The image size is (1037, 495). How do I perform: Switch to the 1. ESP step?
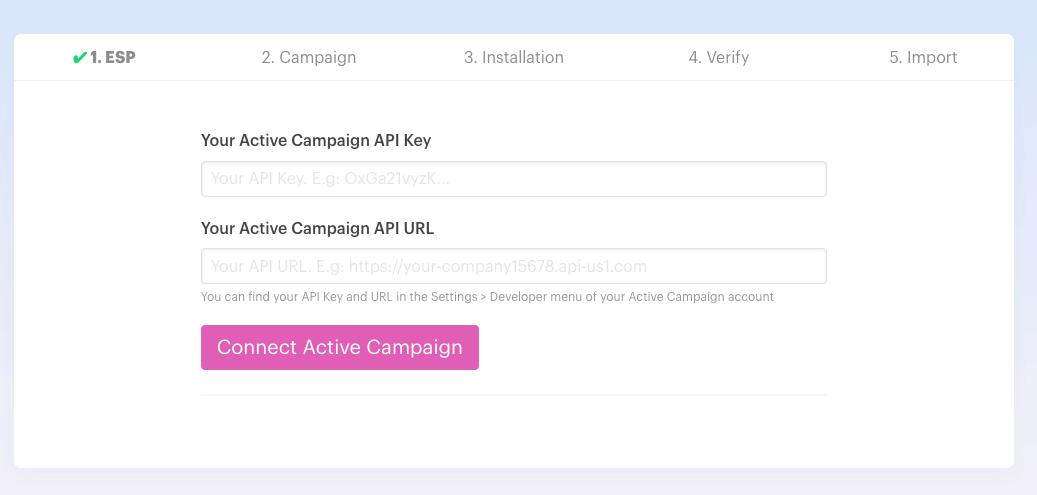(x=112, y=58)
